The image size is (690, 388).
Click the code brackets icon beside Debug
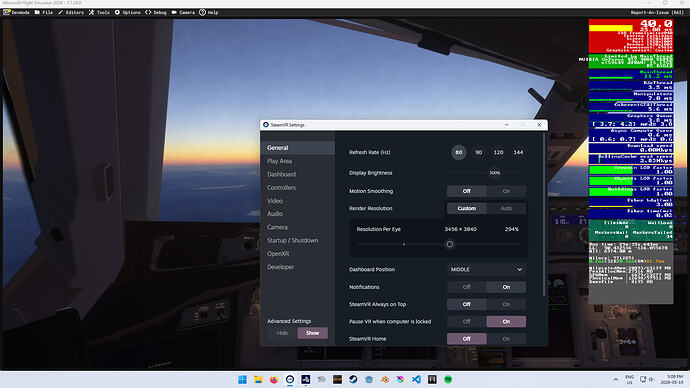pos(148,12)
